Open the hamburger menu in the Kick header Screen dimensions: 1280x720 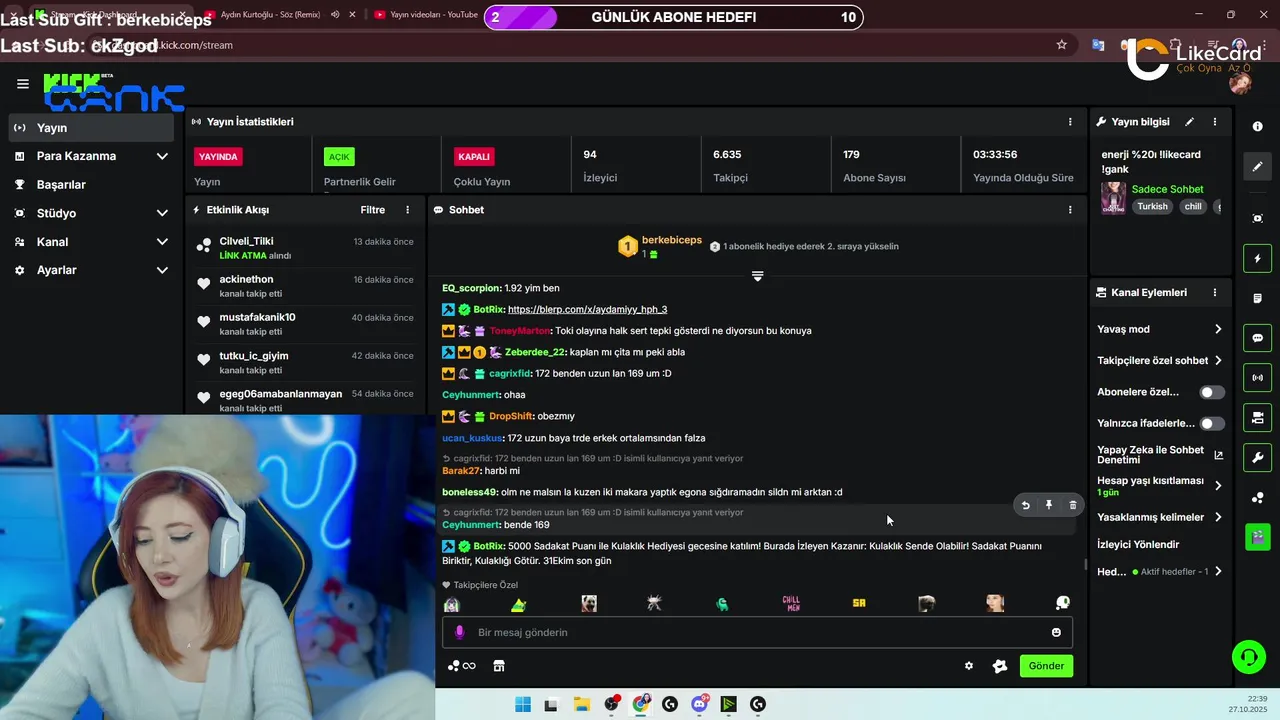pyautogui.click(x=22, y=84)
